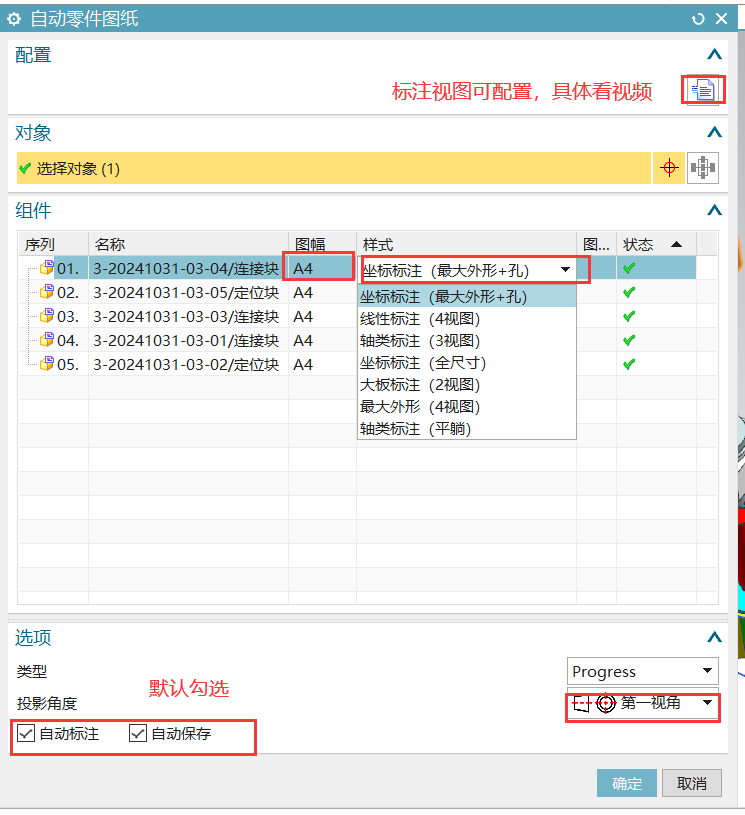The image size is (745, 815).
Task: Click the part icon of row 04.
Action: [x=47, y=339]
